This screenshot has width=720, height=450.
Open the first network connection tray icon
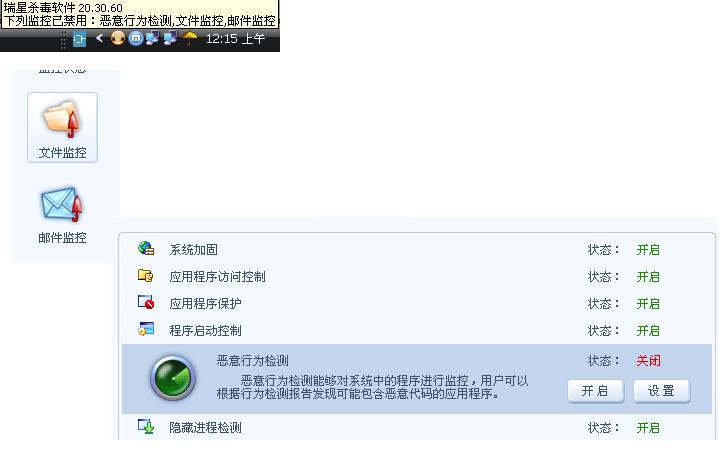[152, 38]
